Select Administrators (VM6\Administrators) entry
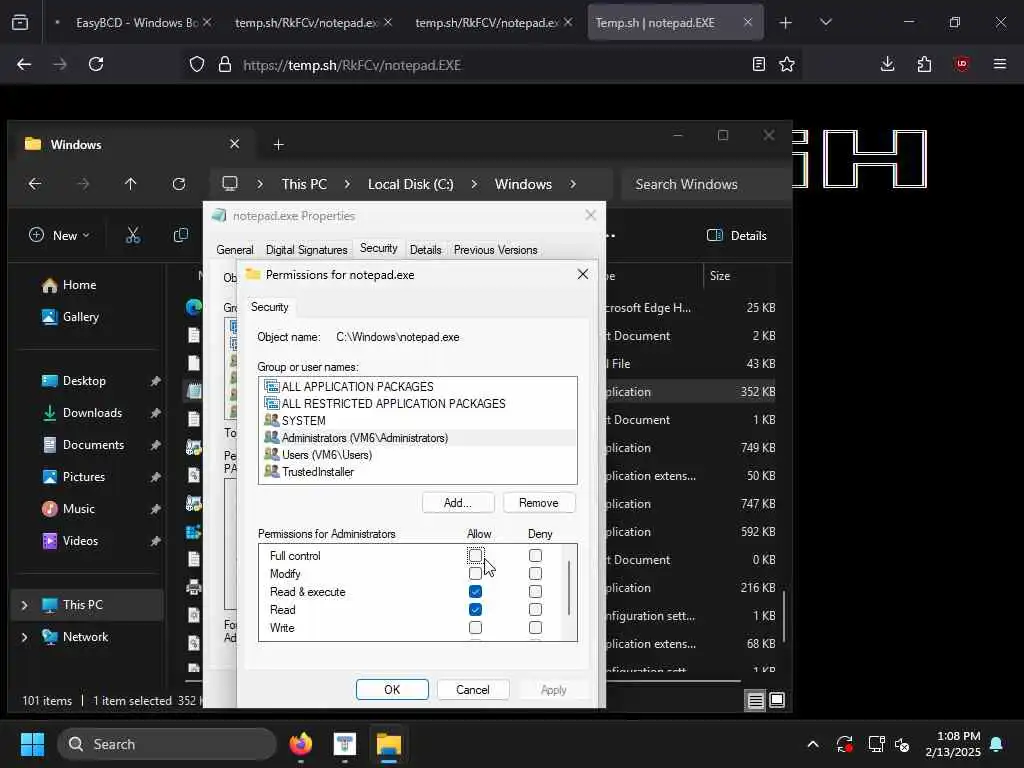 417,438
